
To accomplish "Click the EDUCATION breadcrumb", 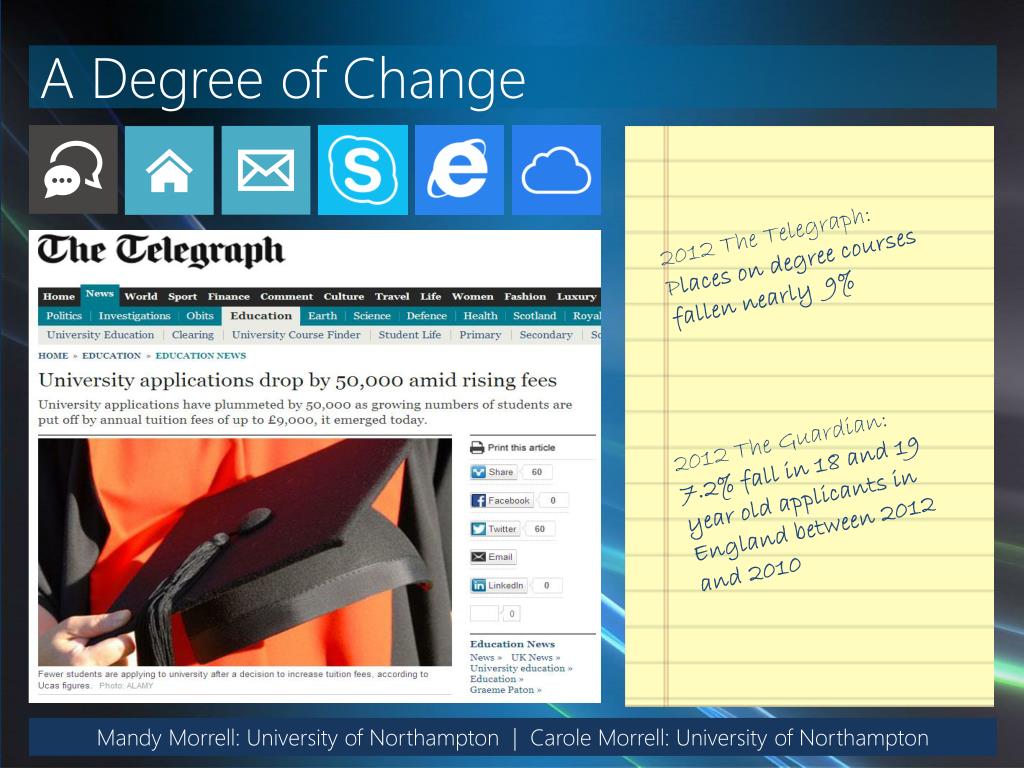I will pos(111,356).
